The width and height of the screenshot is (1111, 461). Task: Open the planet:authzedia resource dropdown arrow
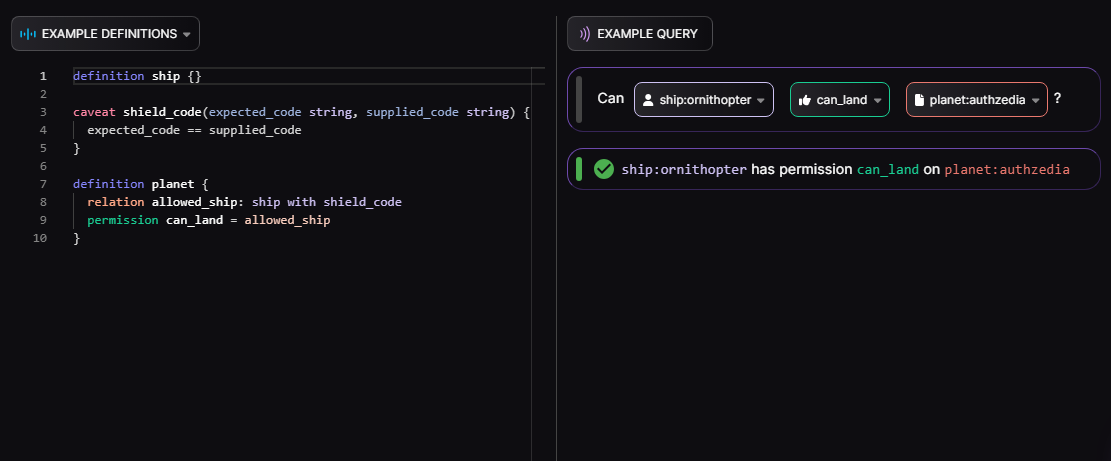(1036, 101)
